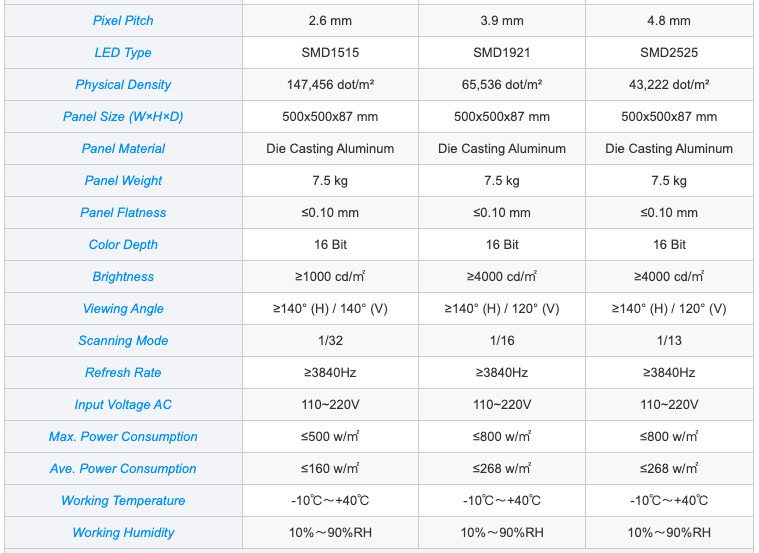Select the Working Humidity label
This screenshot has height=553, width=759.
point(123,532)
